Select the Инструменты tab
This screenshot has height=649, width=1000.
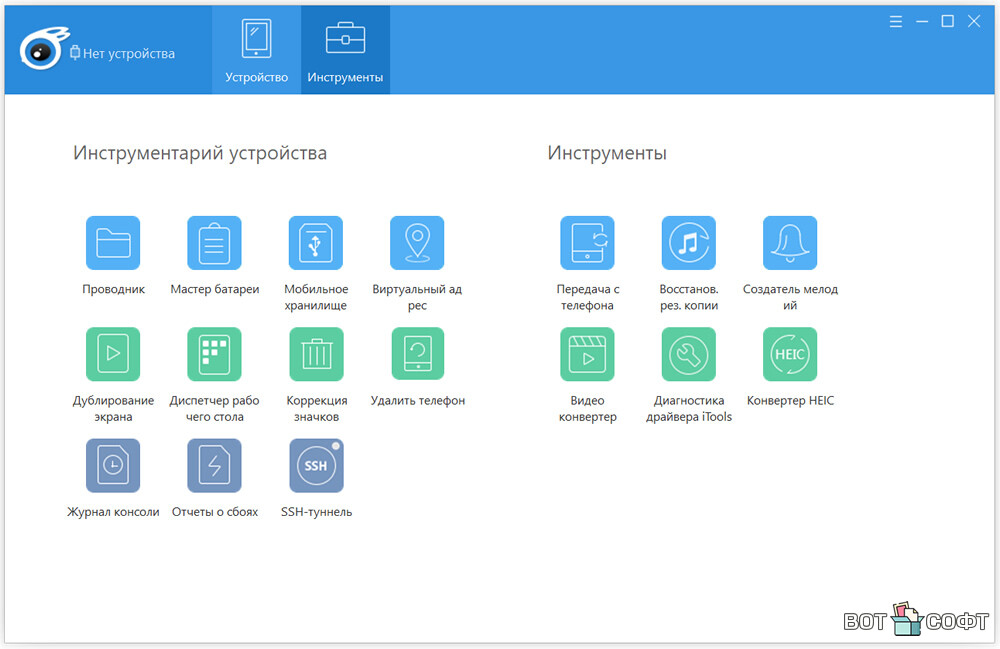click(345, 50)
